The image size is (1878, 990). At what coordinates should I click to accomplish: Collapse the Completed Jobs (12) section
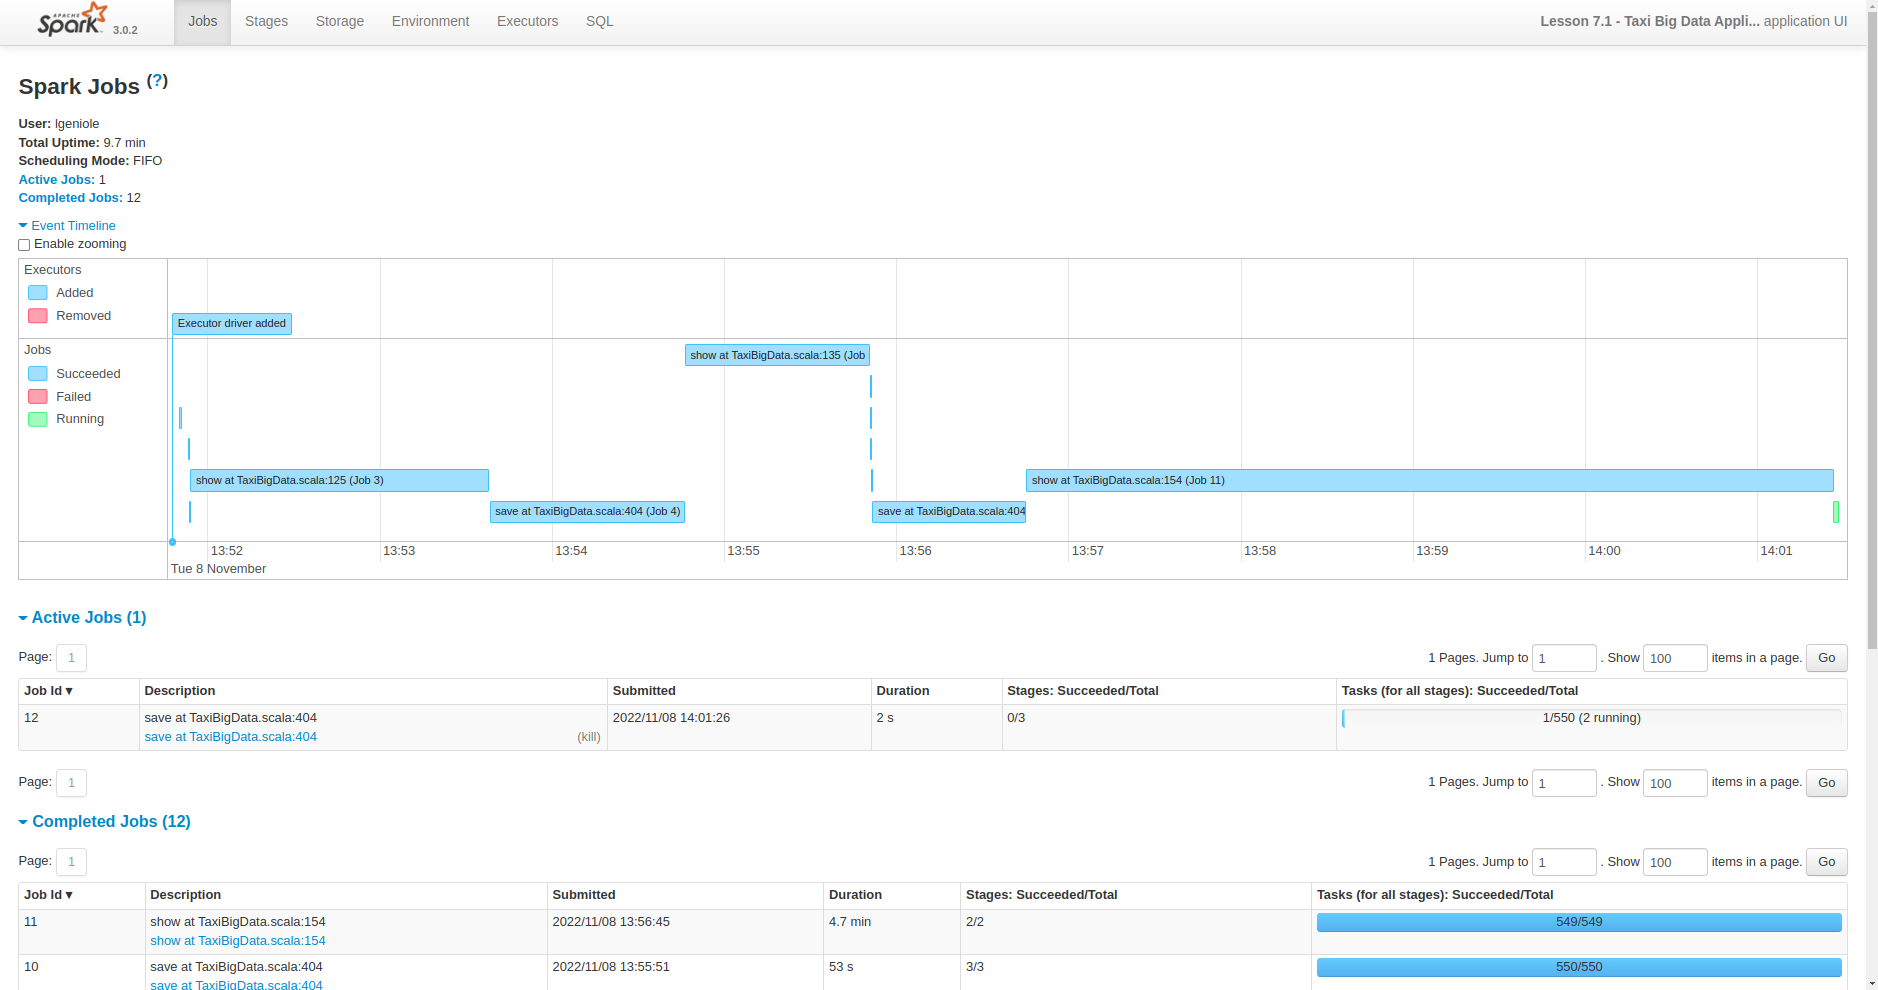[105, 822]
